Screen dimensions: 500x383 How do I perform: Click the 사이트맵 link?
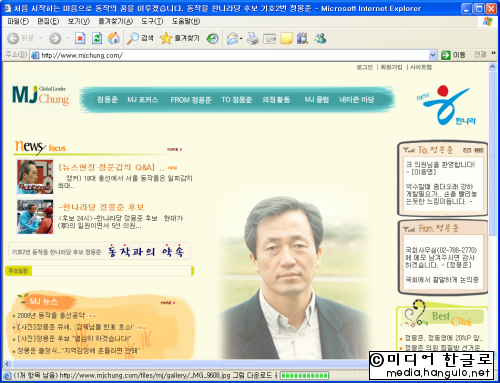click(x=420, y=67)
